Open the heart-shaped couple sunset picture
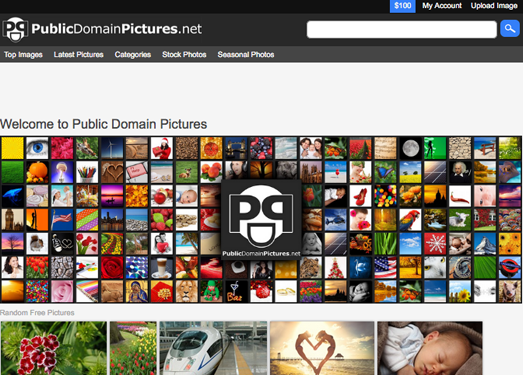This screenshot has width=523, height=375. click(x=322, y=348)
